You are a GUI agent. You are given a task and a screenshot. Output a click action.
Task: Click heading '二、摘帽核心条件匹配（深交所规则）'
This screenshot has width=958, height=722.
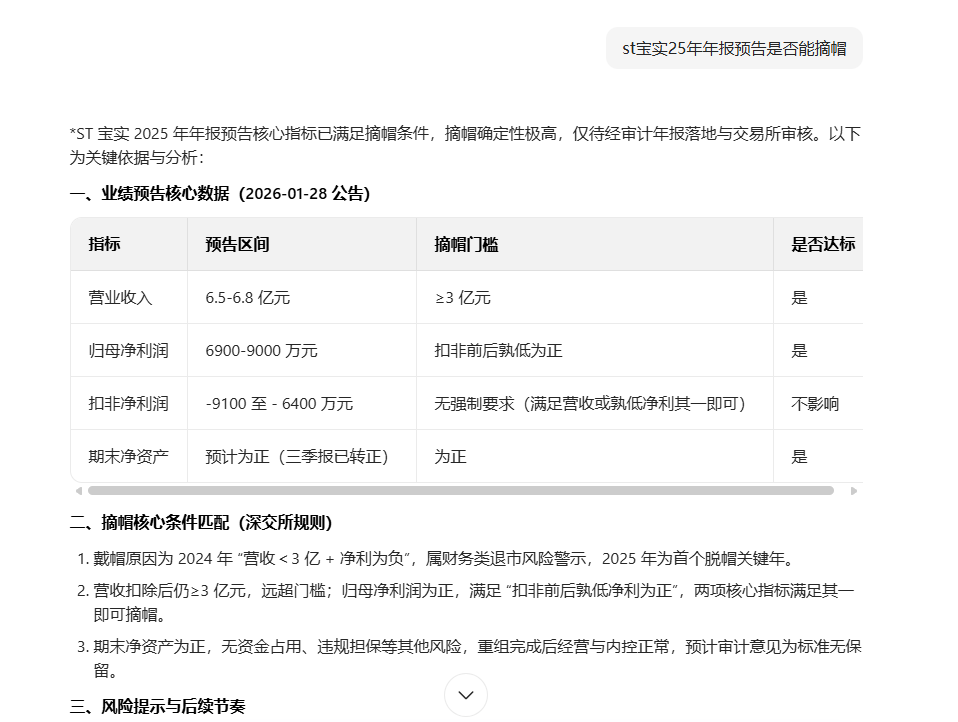coord(201,523)
